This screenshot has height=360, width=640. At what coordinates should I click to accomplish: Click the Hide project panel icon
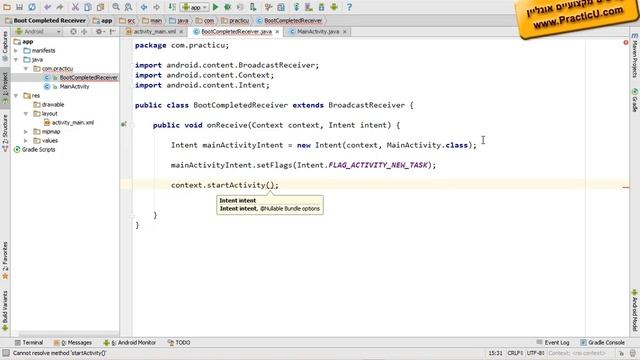pyautogui.click(x=112, y=31)
